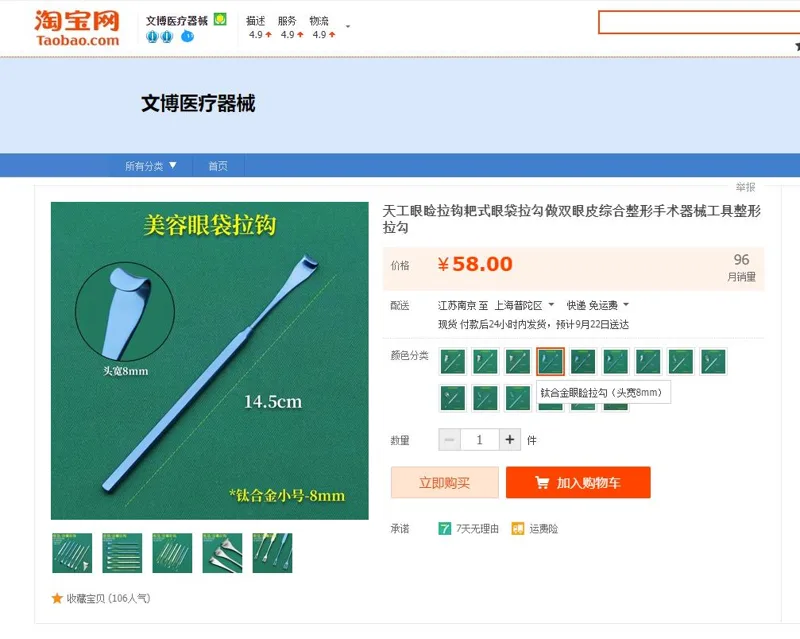The width and height of the screenshot is (800, 639).
Task: Expand the shop ratings detail arrow
Action: pyautogui.click(x=348, y=27)
